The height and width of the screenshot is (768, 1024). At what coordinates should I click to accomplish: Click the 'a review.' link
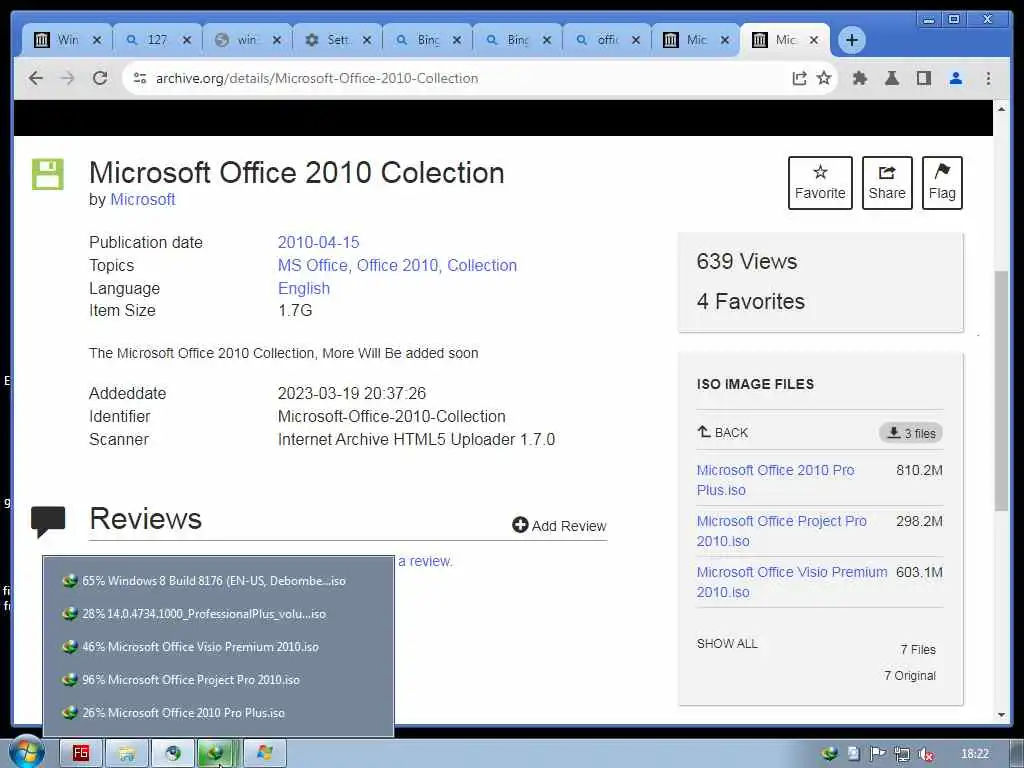coord(425,561)
